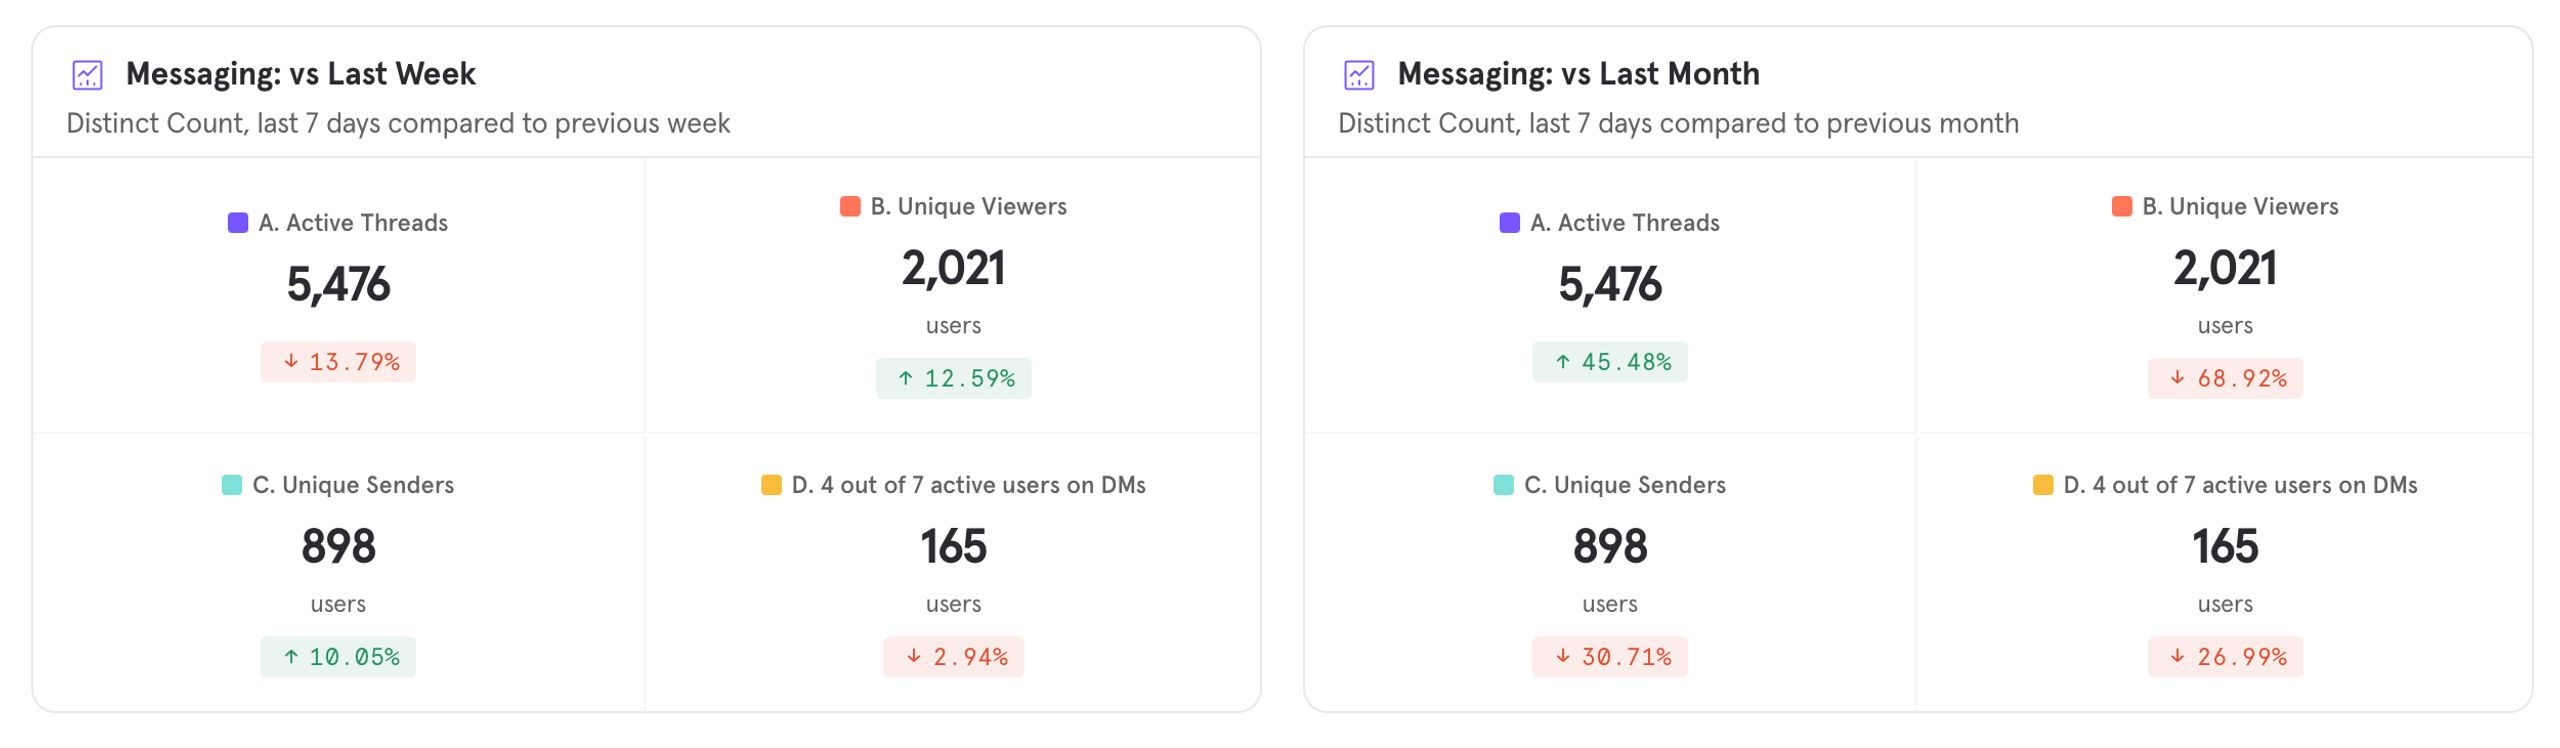2560x748 pixels.
Task: Click the purple Active Threads swatch in the Last Week card
Action: pos(238,222)
